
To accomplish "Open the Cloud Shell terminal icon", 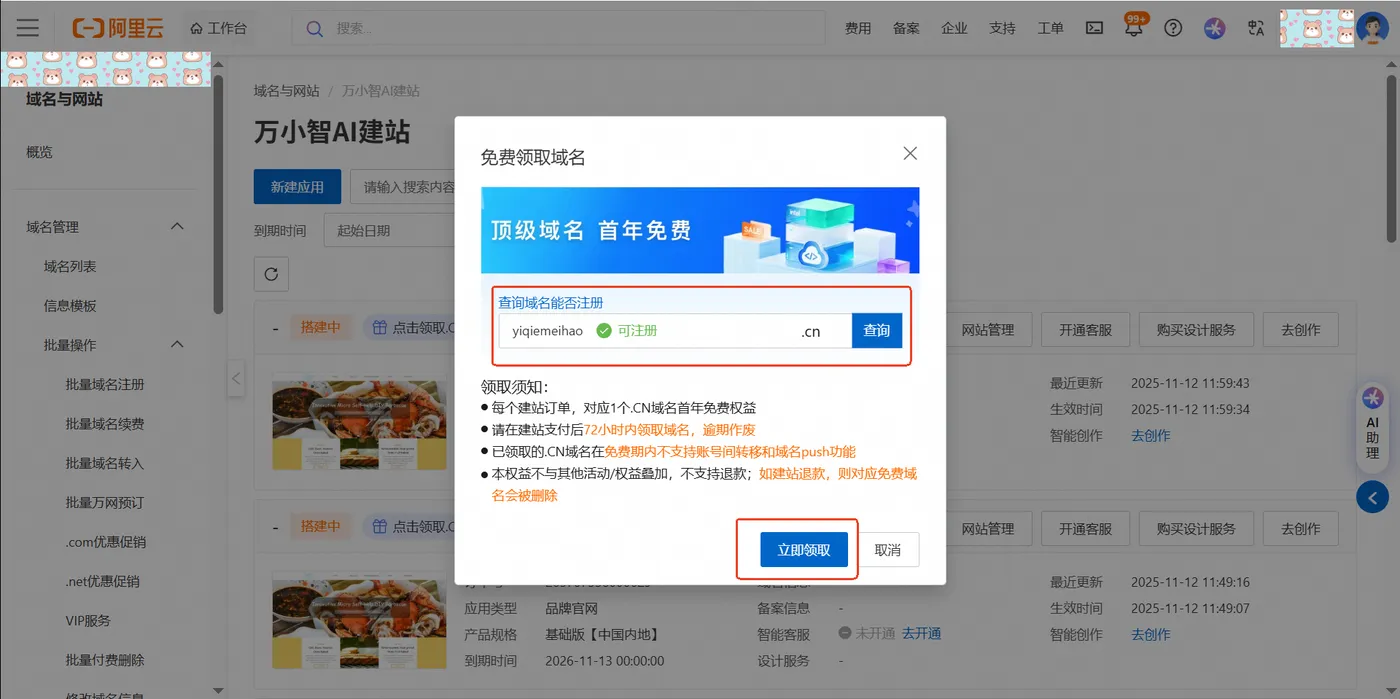I will click(1094, 27).
